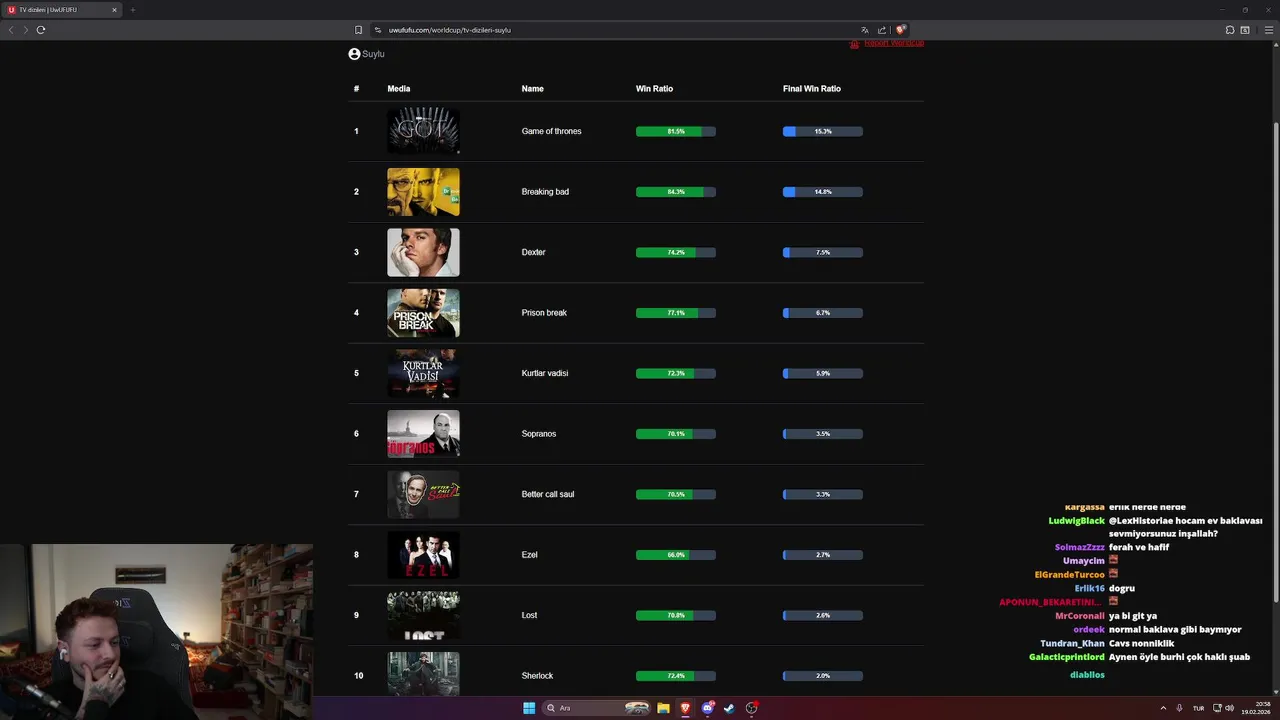This screenshot has width=1280, height=720.
Task: Click Dexter's green win ratio bar
Action: (x=676, y=252)
